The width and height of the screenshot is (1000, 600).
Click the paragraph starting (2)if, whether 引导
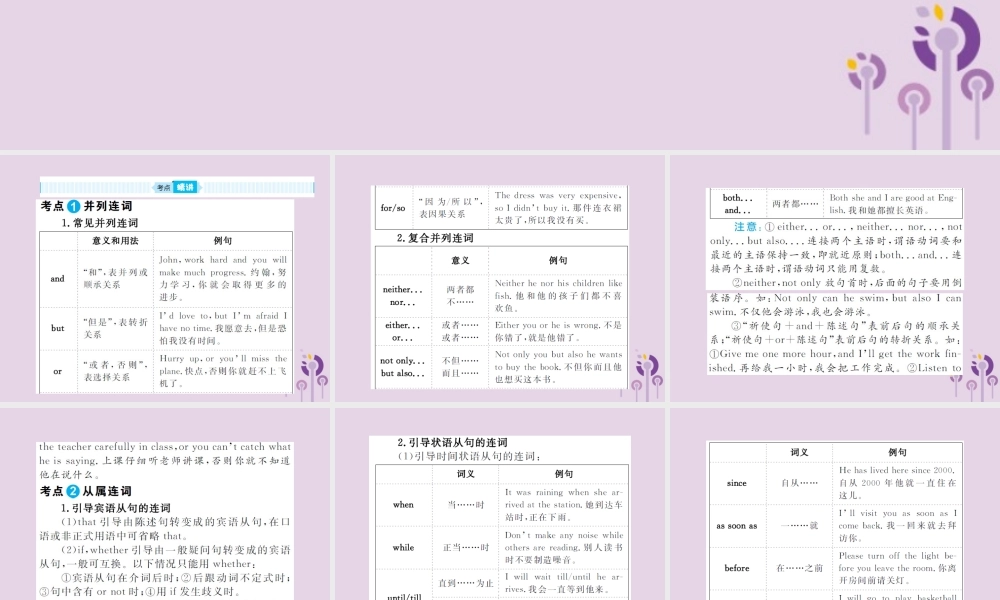click(x=165, y=557)
